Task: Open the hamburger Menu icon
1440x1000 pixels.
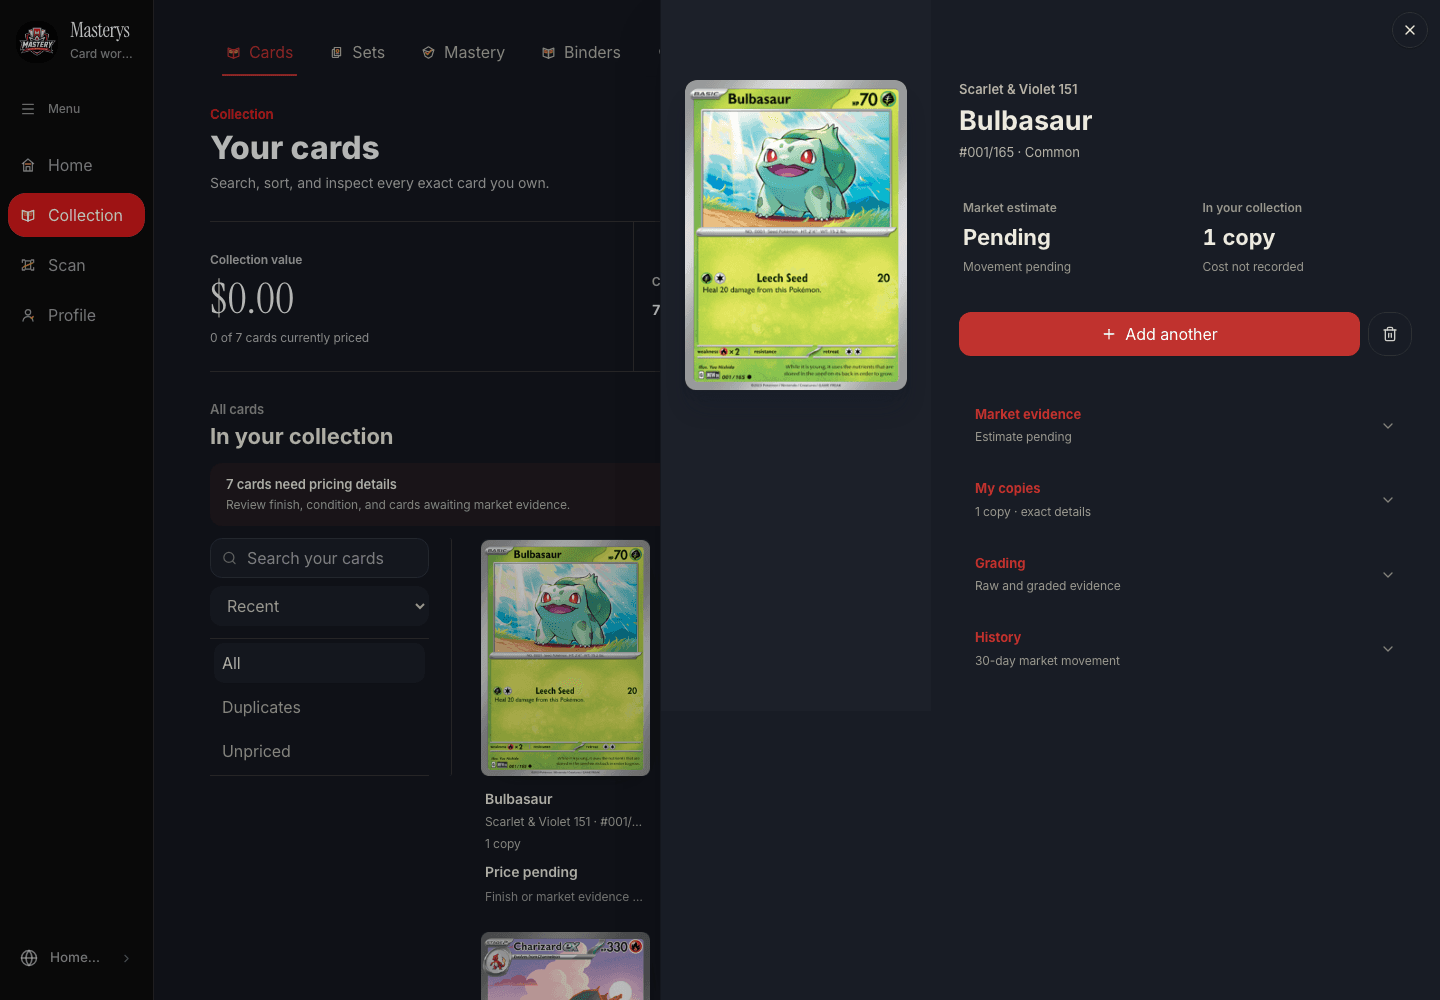Action: coord(28,109)
